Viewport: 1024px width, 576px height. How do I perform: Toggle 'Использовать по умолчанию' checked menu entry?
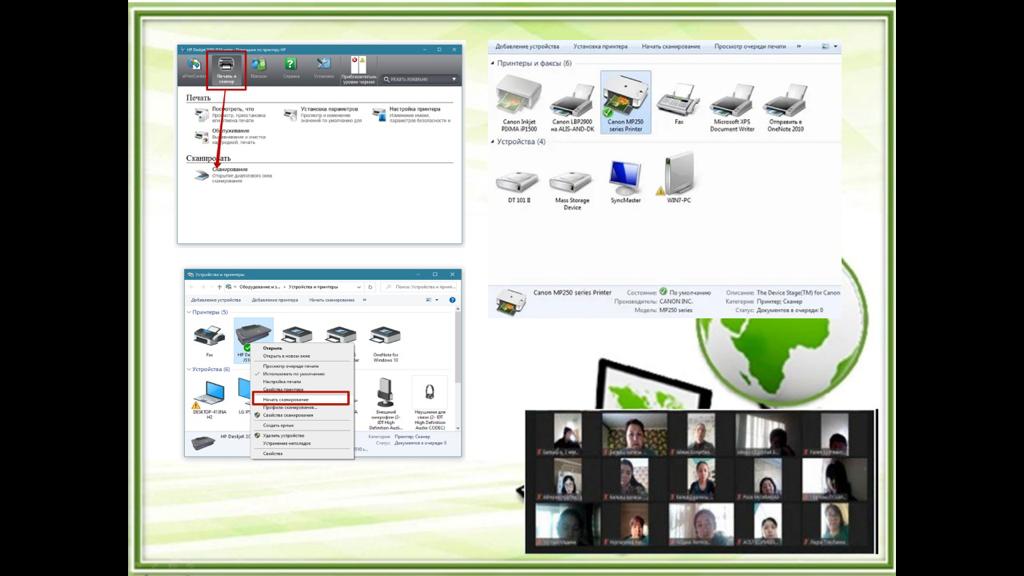(293, 373)
